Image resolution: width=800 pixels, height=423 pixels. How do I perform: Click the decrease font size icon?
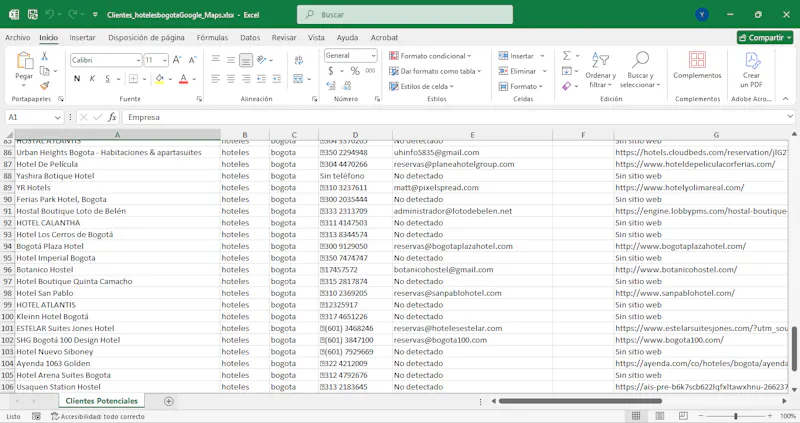192,60
